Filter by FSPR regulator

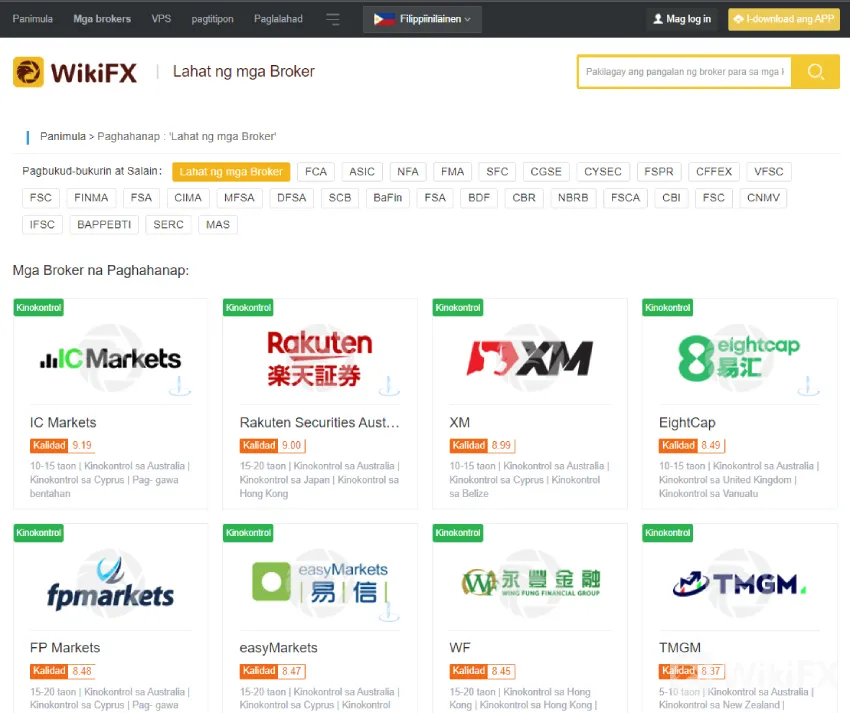pos(659,172)
